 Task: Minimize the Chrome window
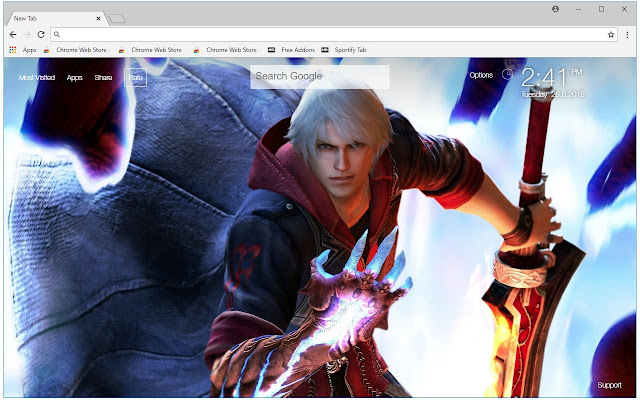578,9
